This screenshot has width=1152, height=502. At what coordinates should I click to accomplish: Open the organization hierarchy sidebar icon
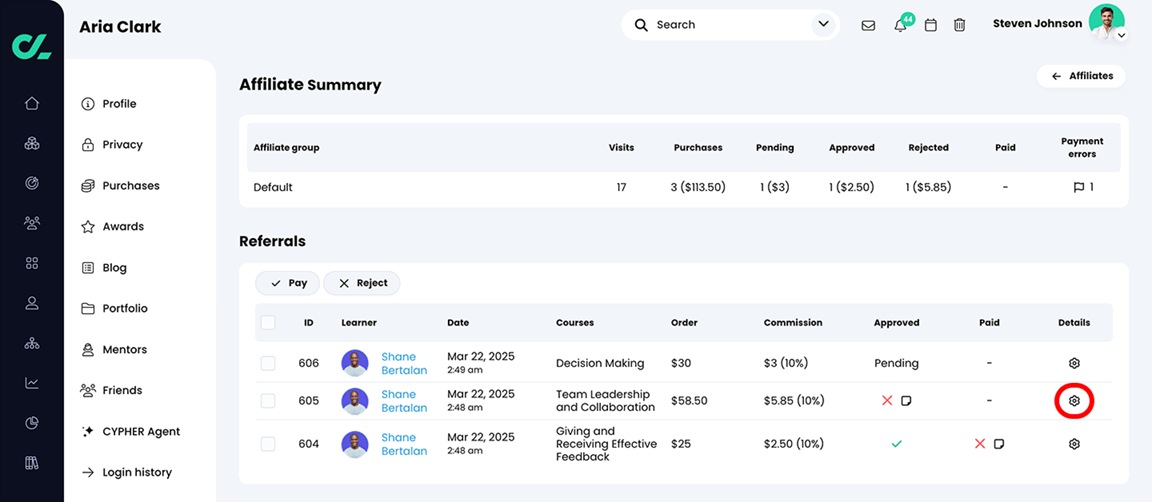click(x=32, y=343)
